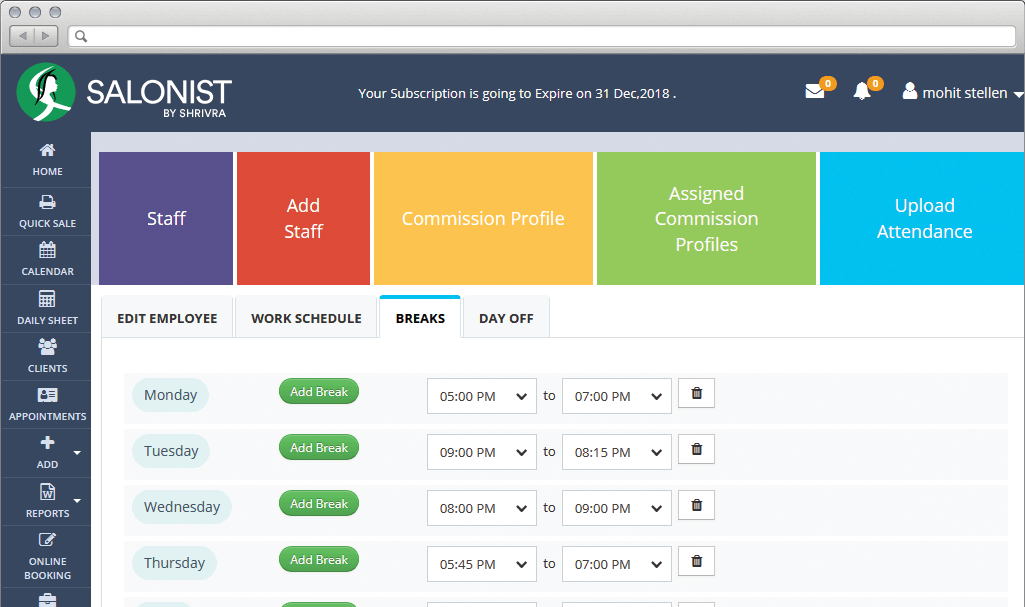Open Appointments in sidebar

click(x=47, y=404)
